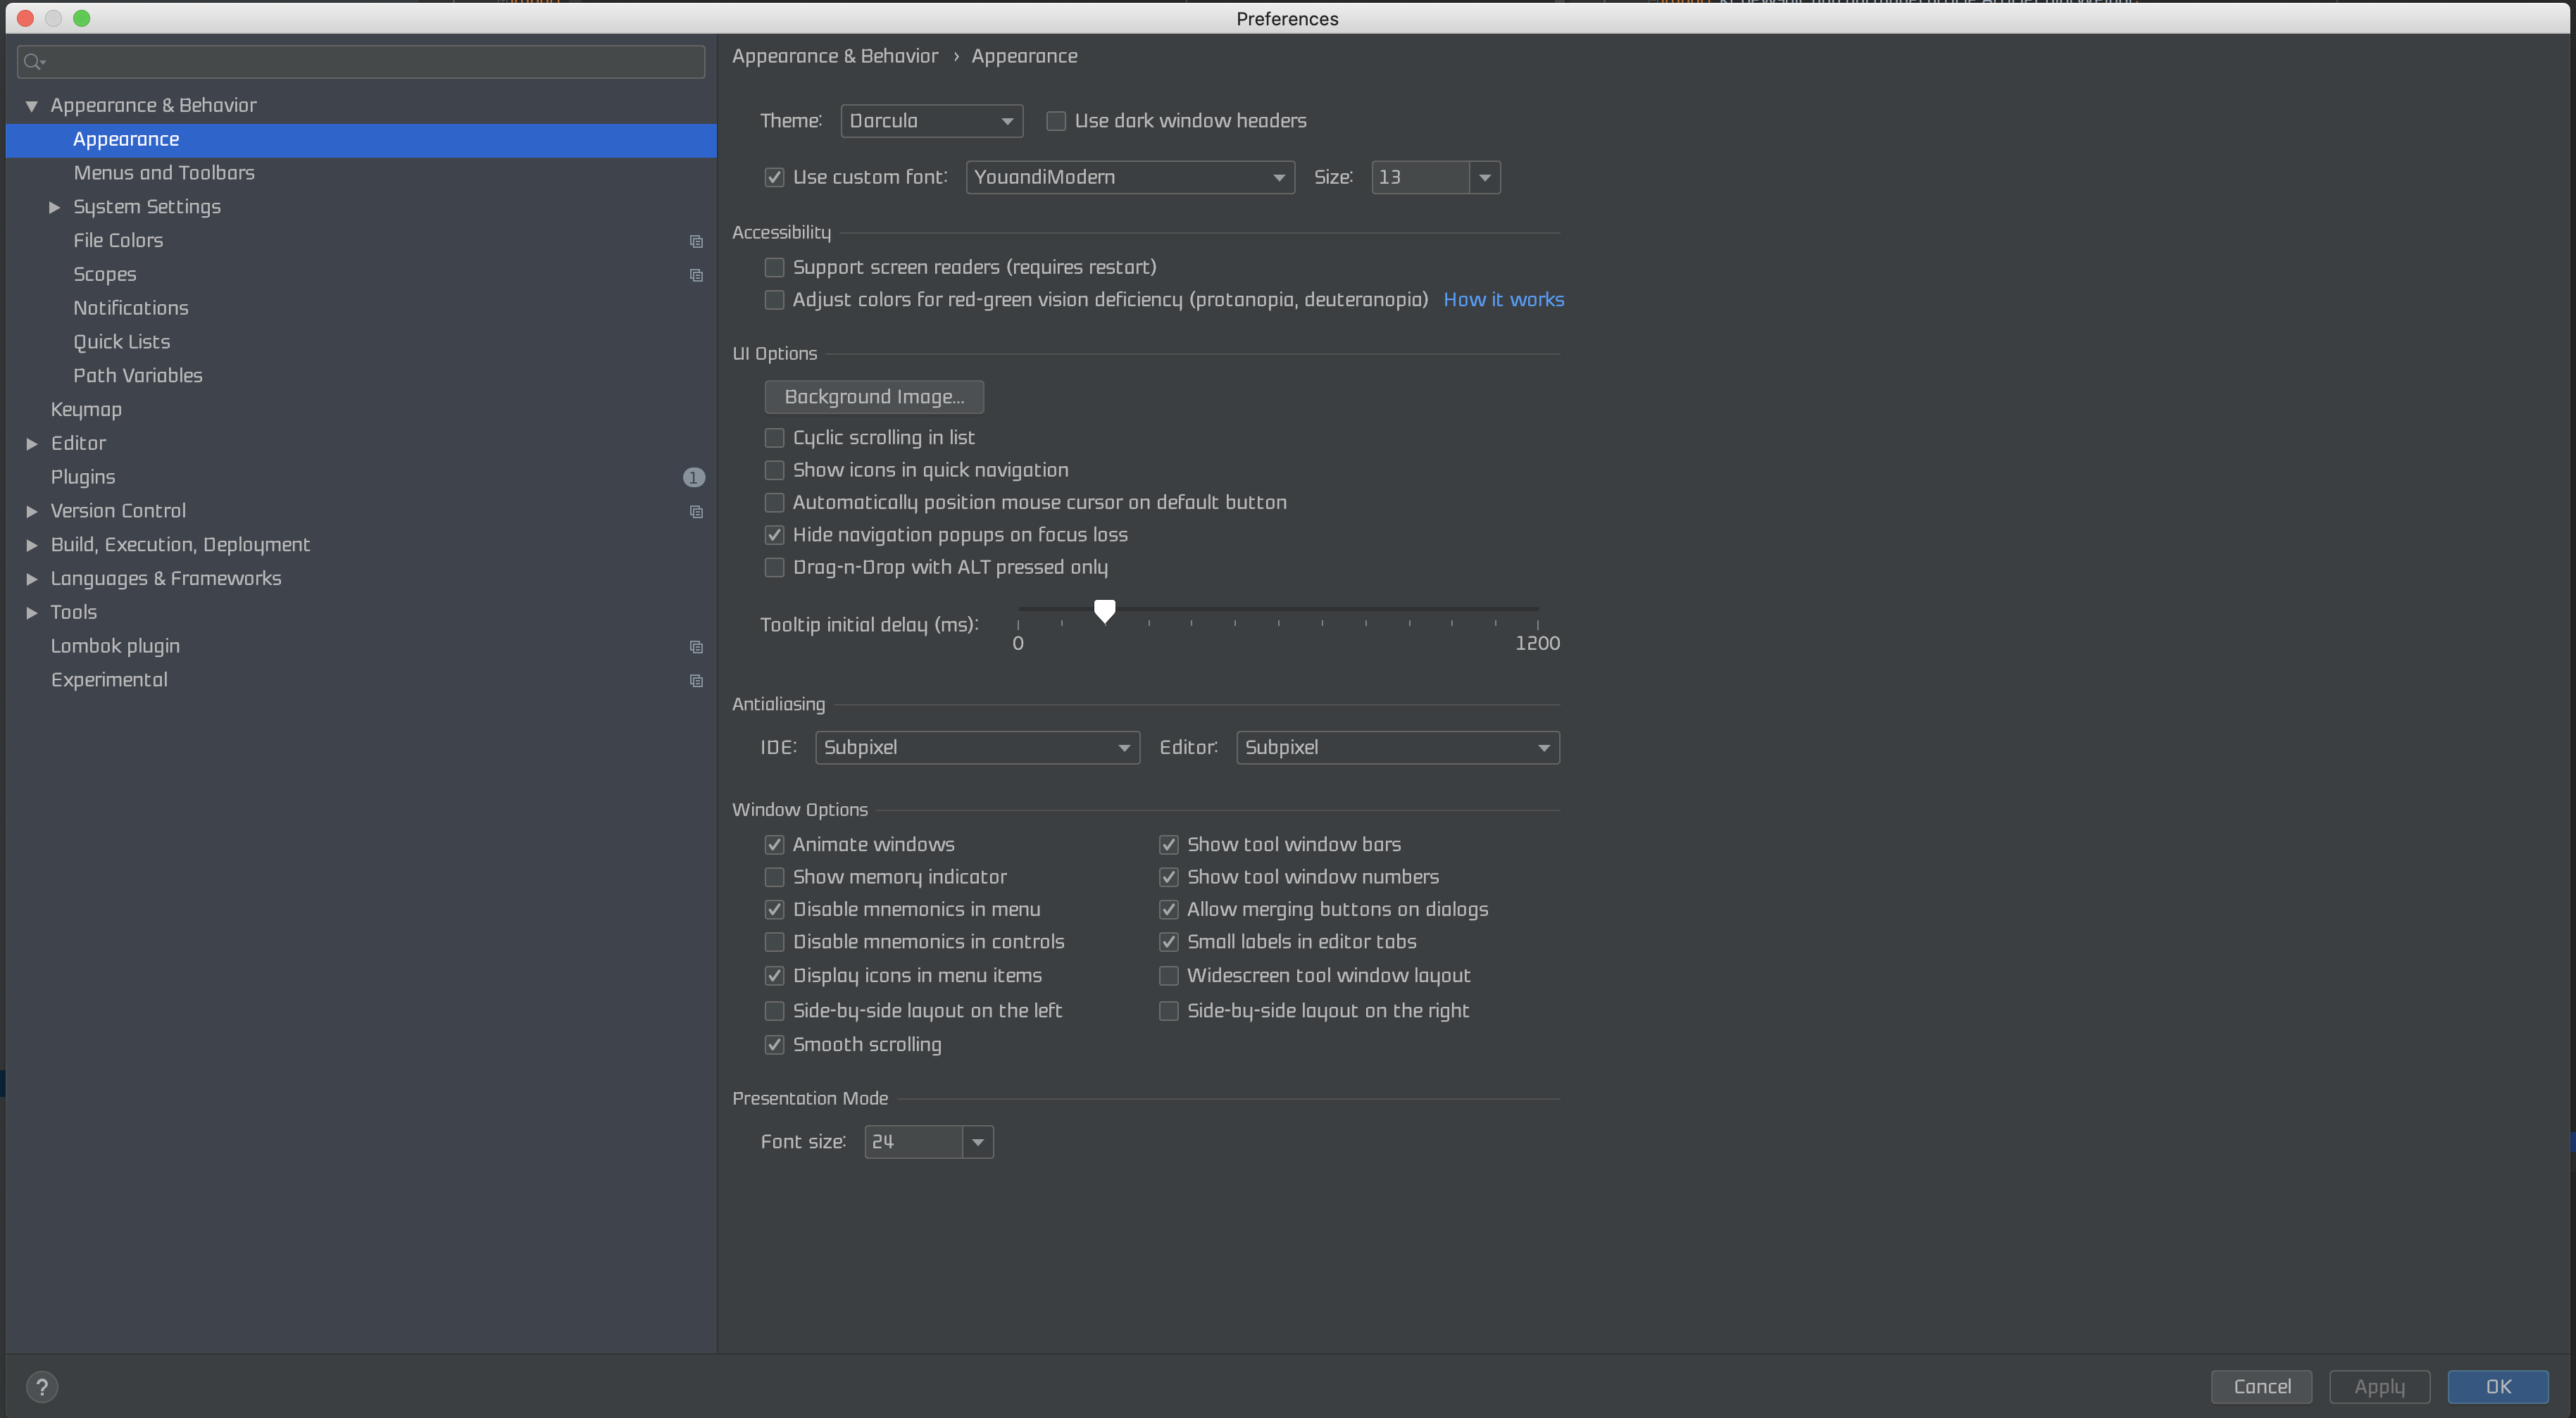Click project-level icon next to File Colors
The image size is (2576, 1418).
pos(696,241)
